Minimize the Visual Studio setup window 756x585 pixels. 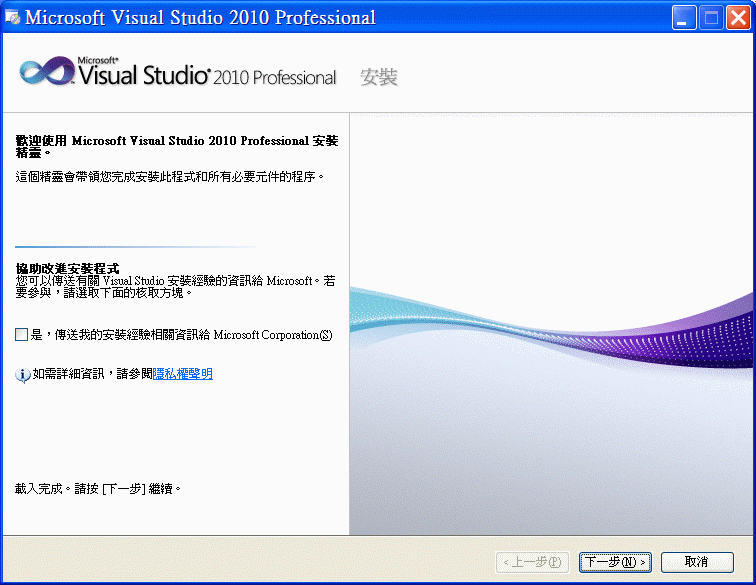tap(683, 18)
